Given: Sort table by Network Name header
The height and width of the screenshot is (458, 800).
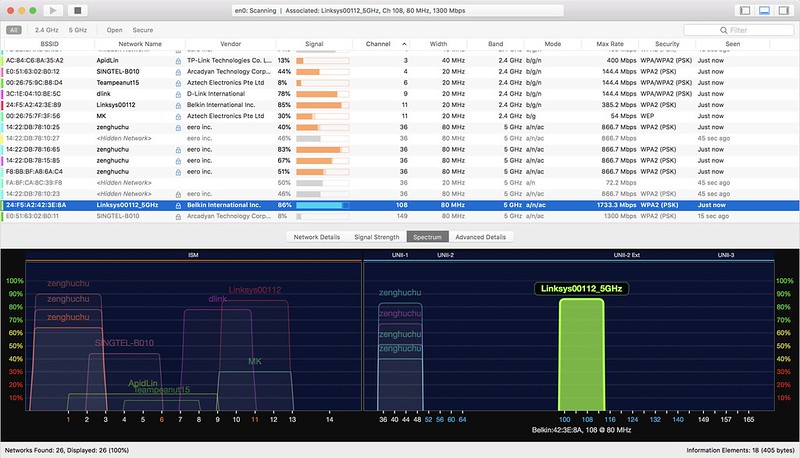Looking at the screenshot, I should (x=140, y=44).
